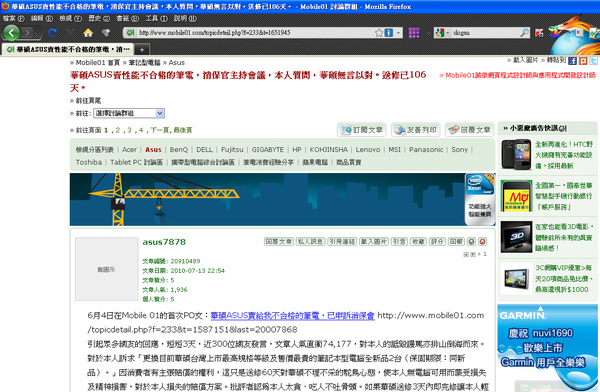Click in the browser search input field
Screen dimensions: 600x392
coord(485,33)
